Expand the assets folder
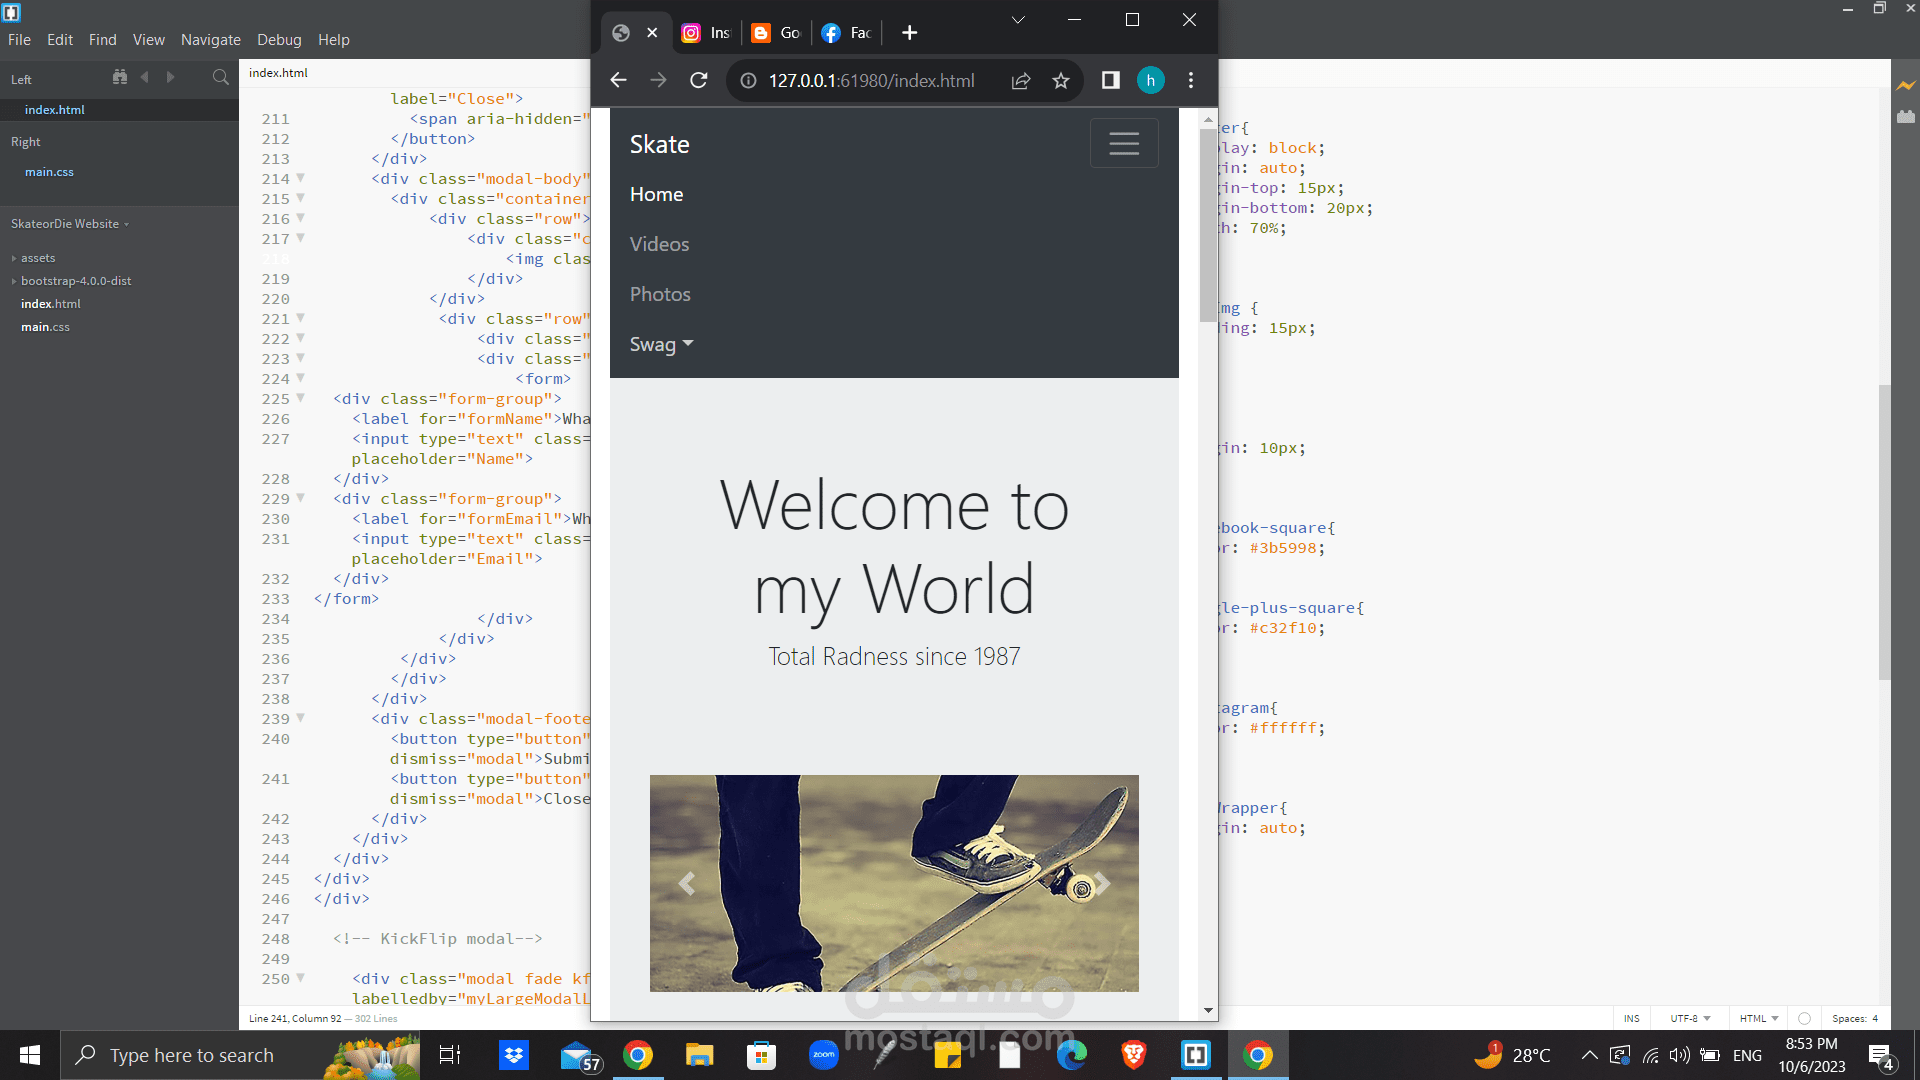 point(37,258)
